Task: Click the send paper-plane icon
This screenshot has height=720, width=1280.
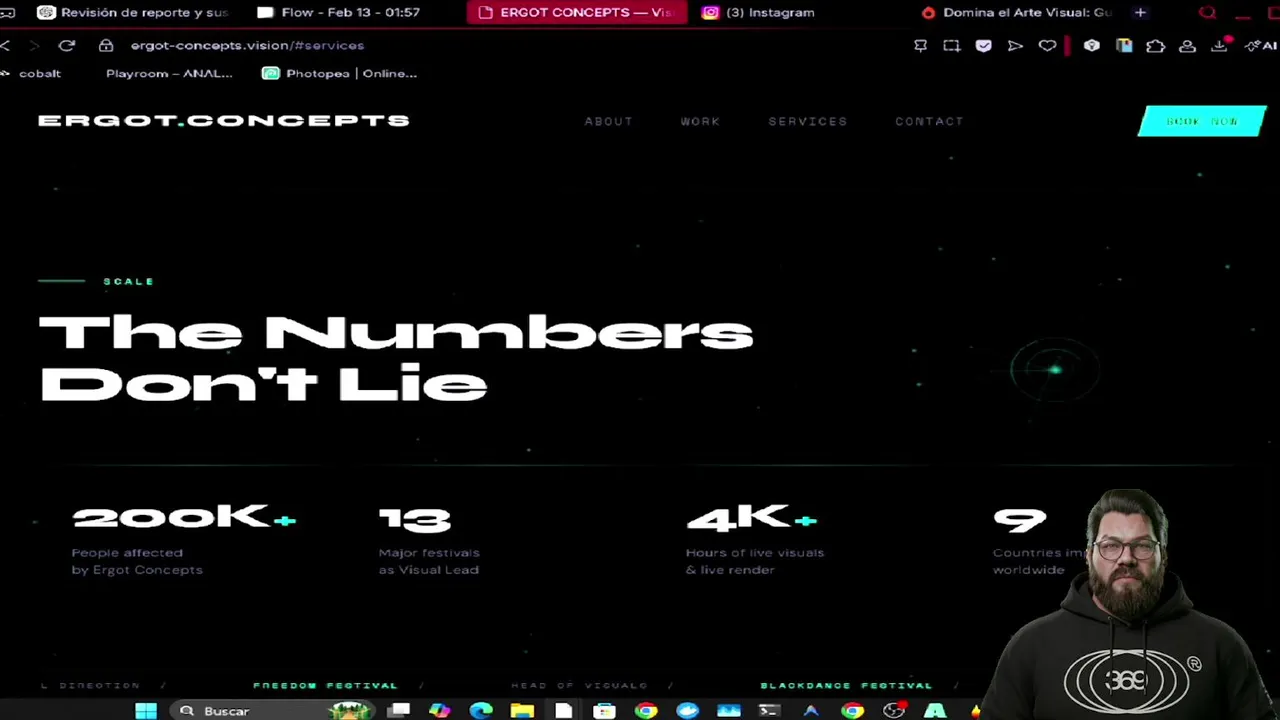Action: (x=1015, y=46)
